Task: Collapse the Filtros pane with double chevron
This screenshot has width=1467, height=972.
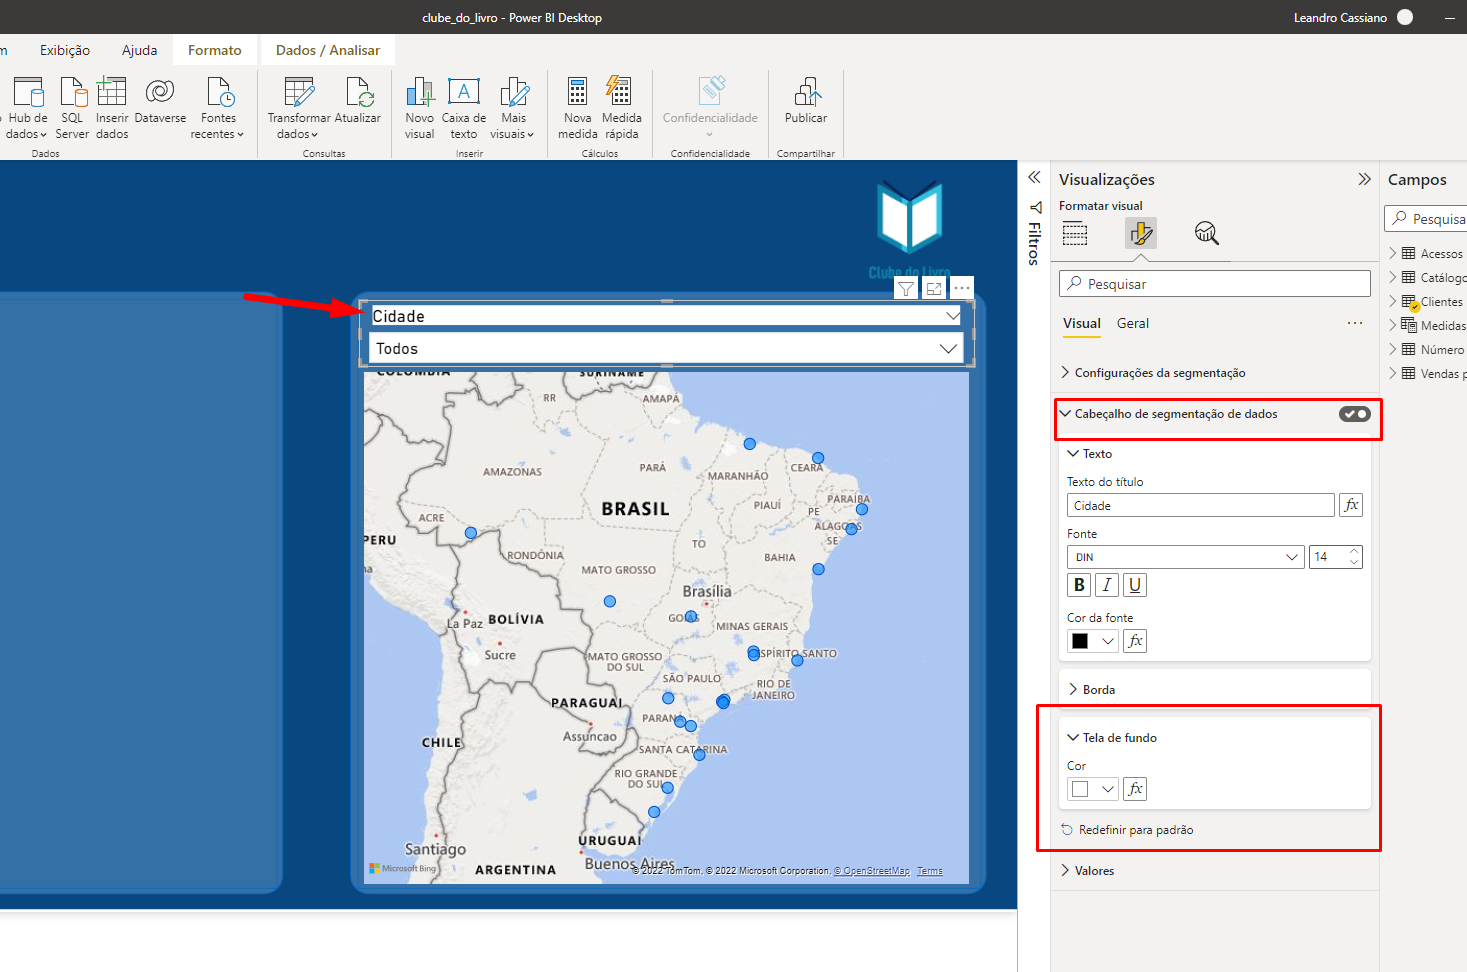Action: (1035, 177)
